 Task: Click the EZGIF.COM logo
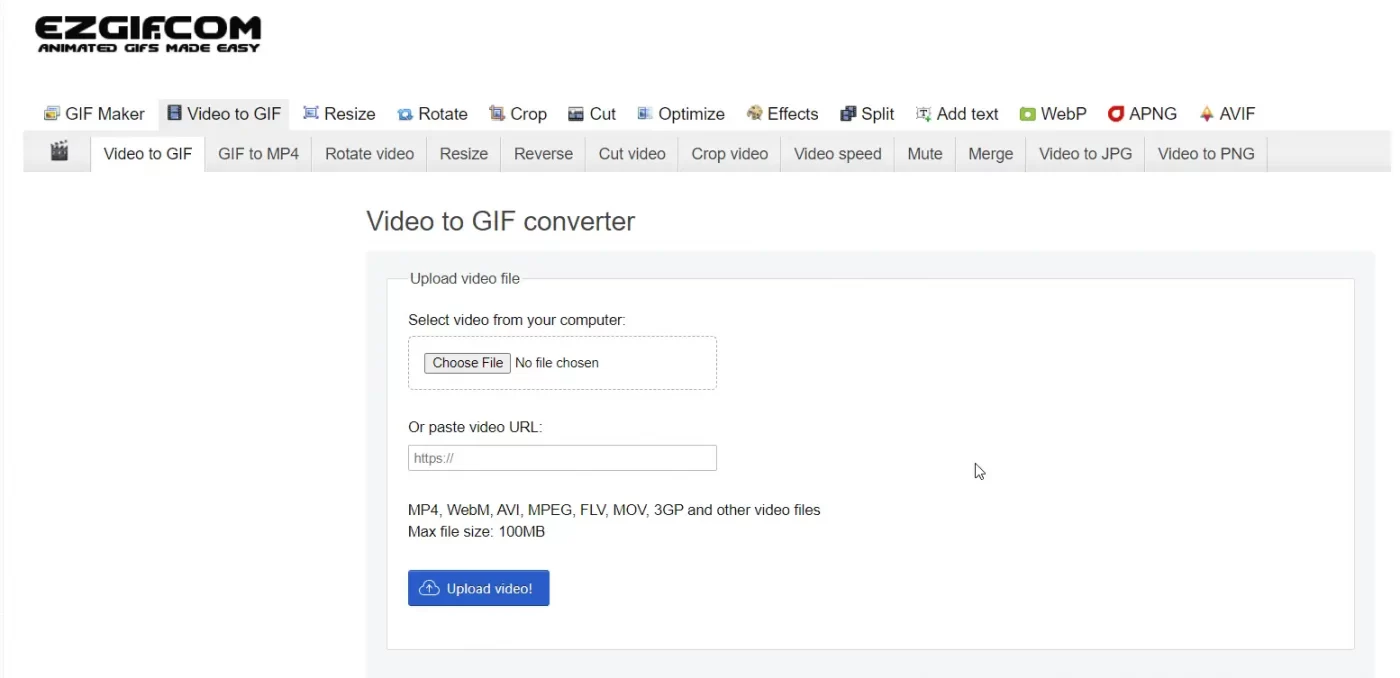(148, 34)
